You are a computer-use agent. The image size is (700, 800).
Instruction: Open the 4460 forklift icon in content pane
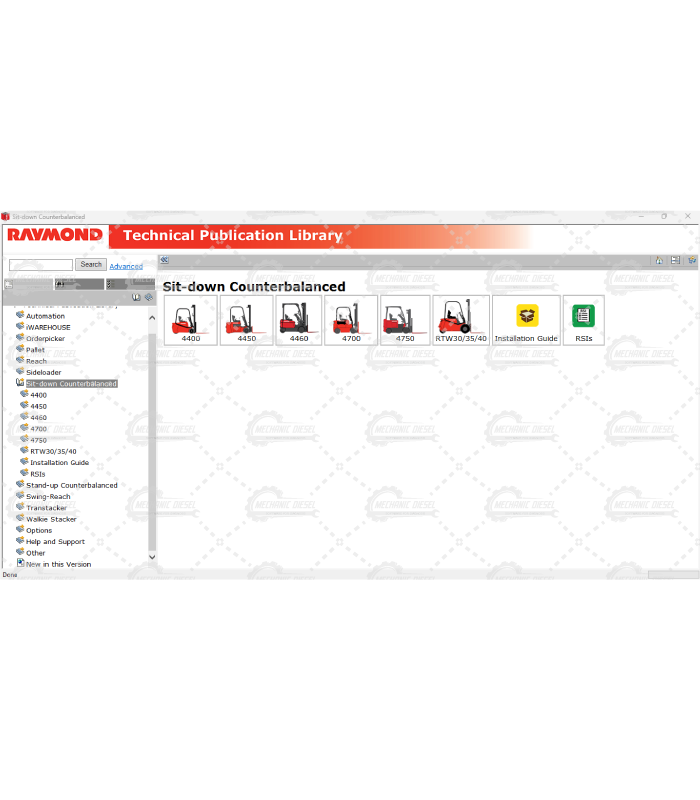click(298, 318)
